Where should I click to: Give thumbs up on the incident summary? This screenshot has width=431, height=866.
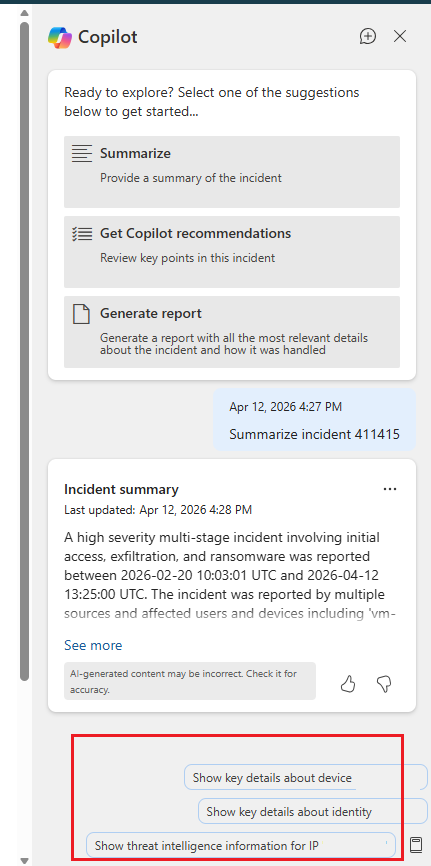[348, 685]
